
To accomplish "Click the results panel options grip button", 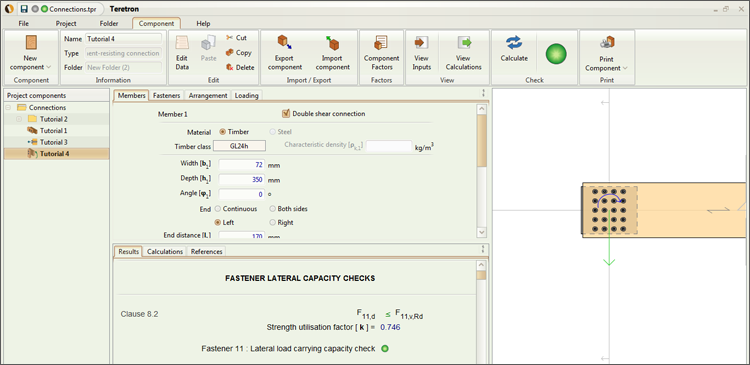I will (484, 248).
